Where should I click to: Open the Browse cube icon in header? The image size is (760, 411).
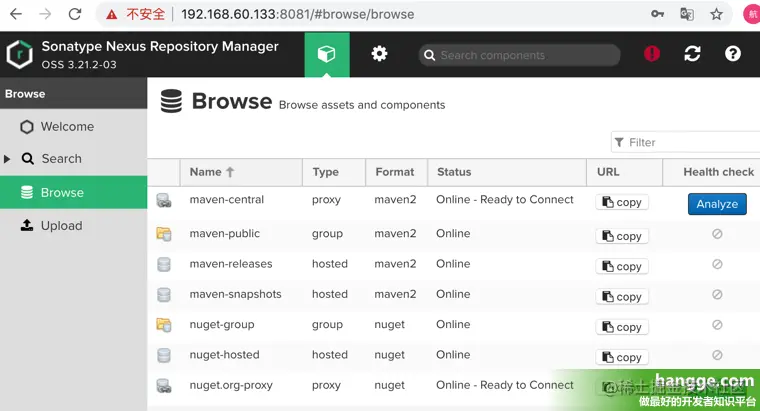click(x=327, y=54)
